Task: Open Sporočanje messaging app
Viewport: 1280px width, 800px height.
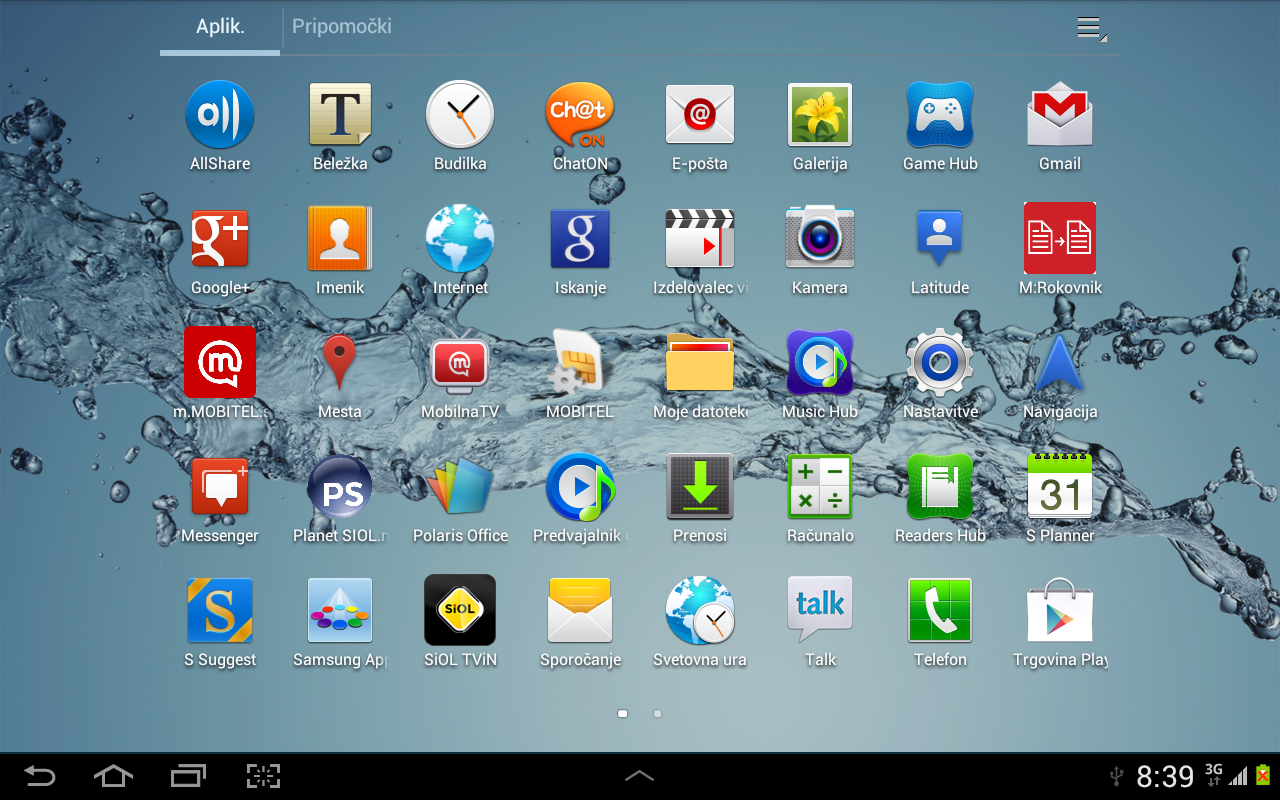Action: [x=580, y=611]
